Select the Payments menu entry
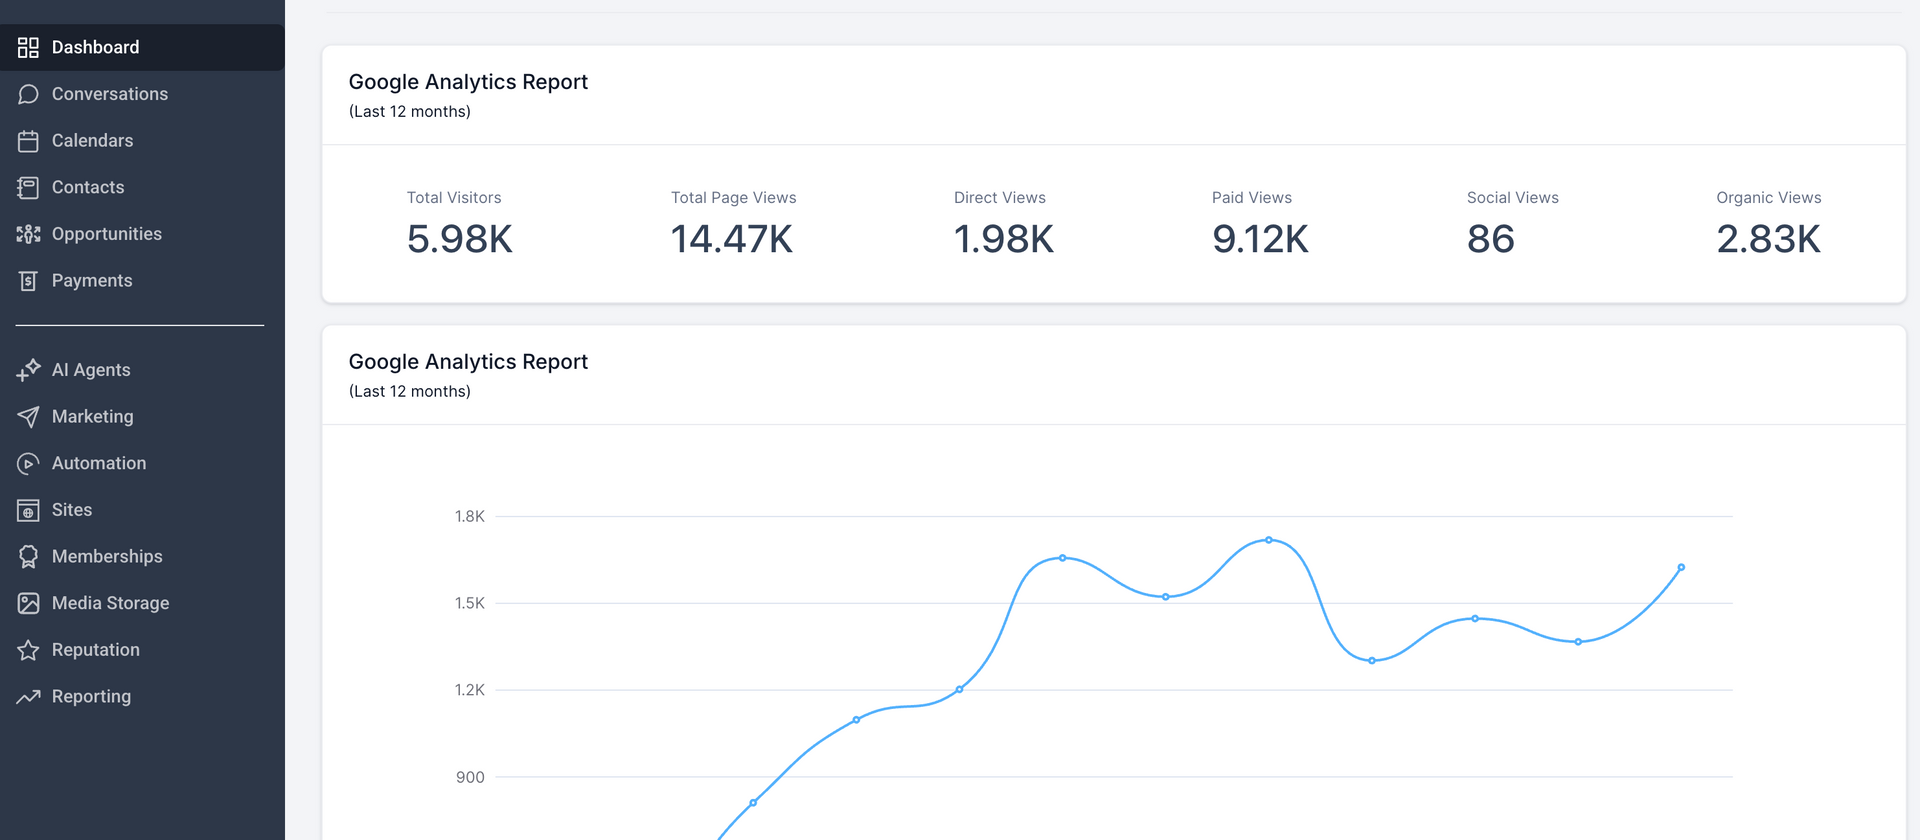Image resolution: width=1920 pixels, height=840 pixels. 142,281
